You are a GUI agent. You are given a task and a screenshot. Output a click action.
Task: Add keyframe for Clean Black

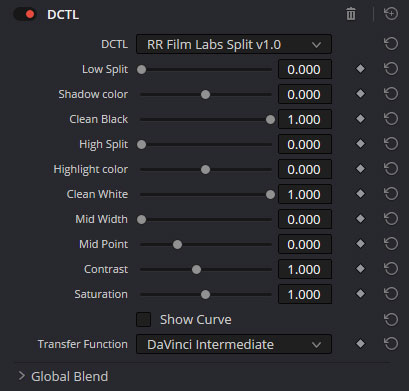(x=360, y=119)
